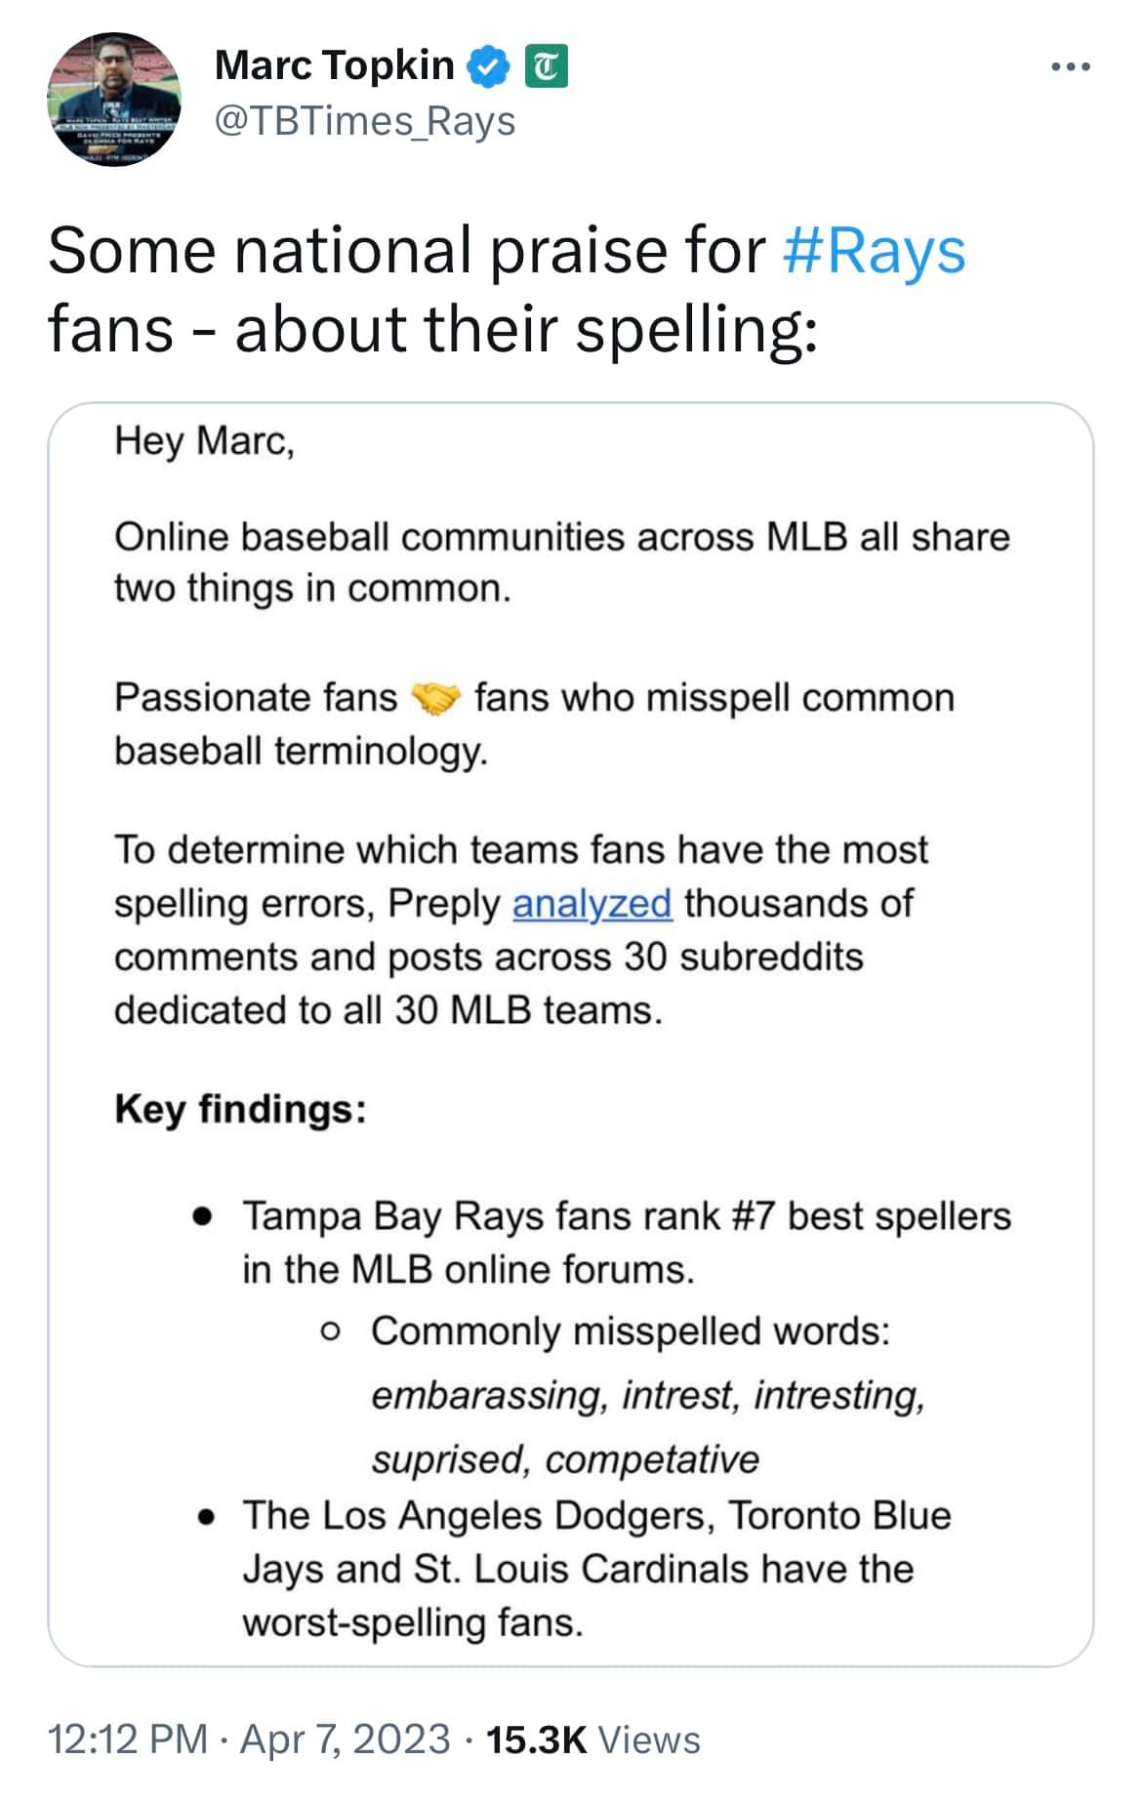The height and width of the screenshot is (1800, 1142).
Task: Click the italic "embarassing, intrest, intresting" line
Action: (x=648, y=1395)
